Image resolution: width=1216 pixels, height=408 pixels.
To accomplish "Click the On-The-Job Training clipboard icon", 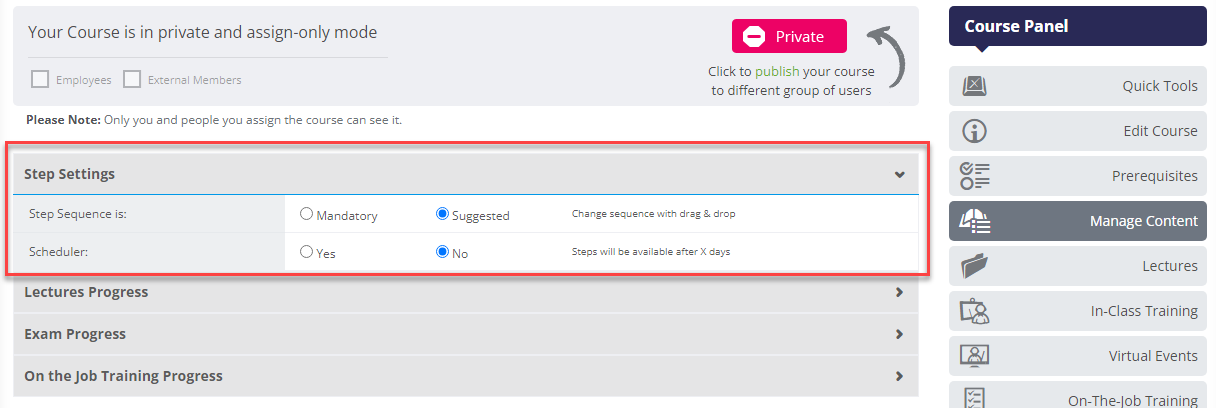I will click(x=974, y=398).
